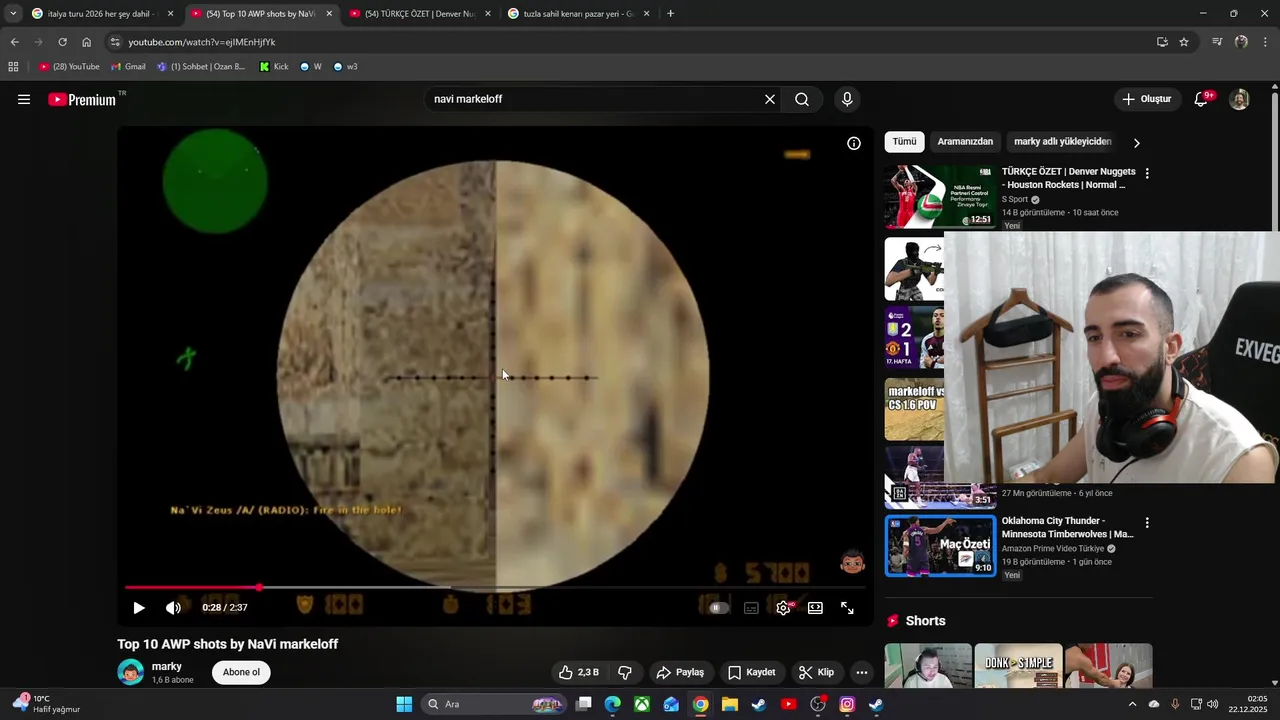Open Chrome tab search dropdown
This screenshot has height=720, width=1280.
click(13, 14)
